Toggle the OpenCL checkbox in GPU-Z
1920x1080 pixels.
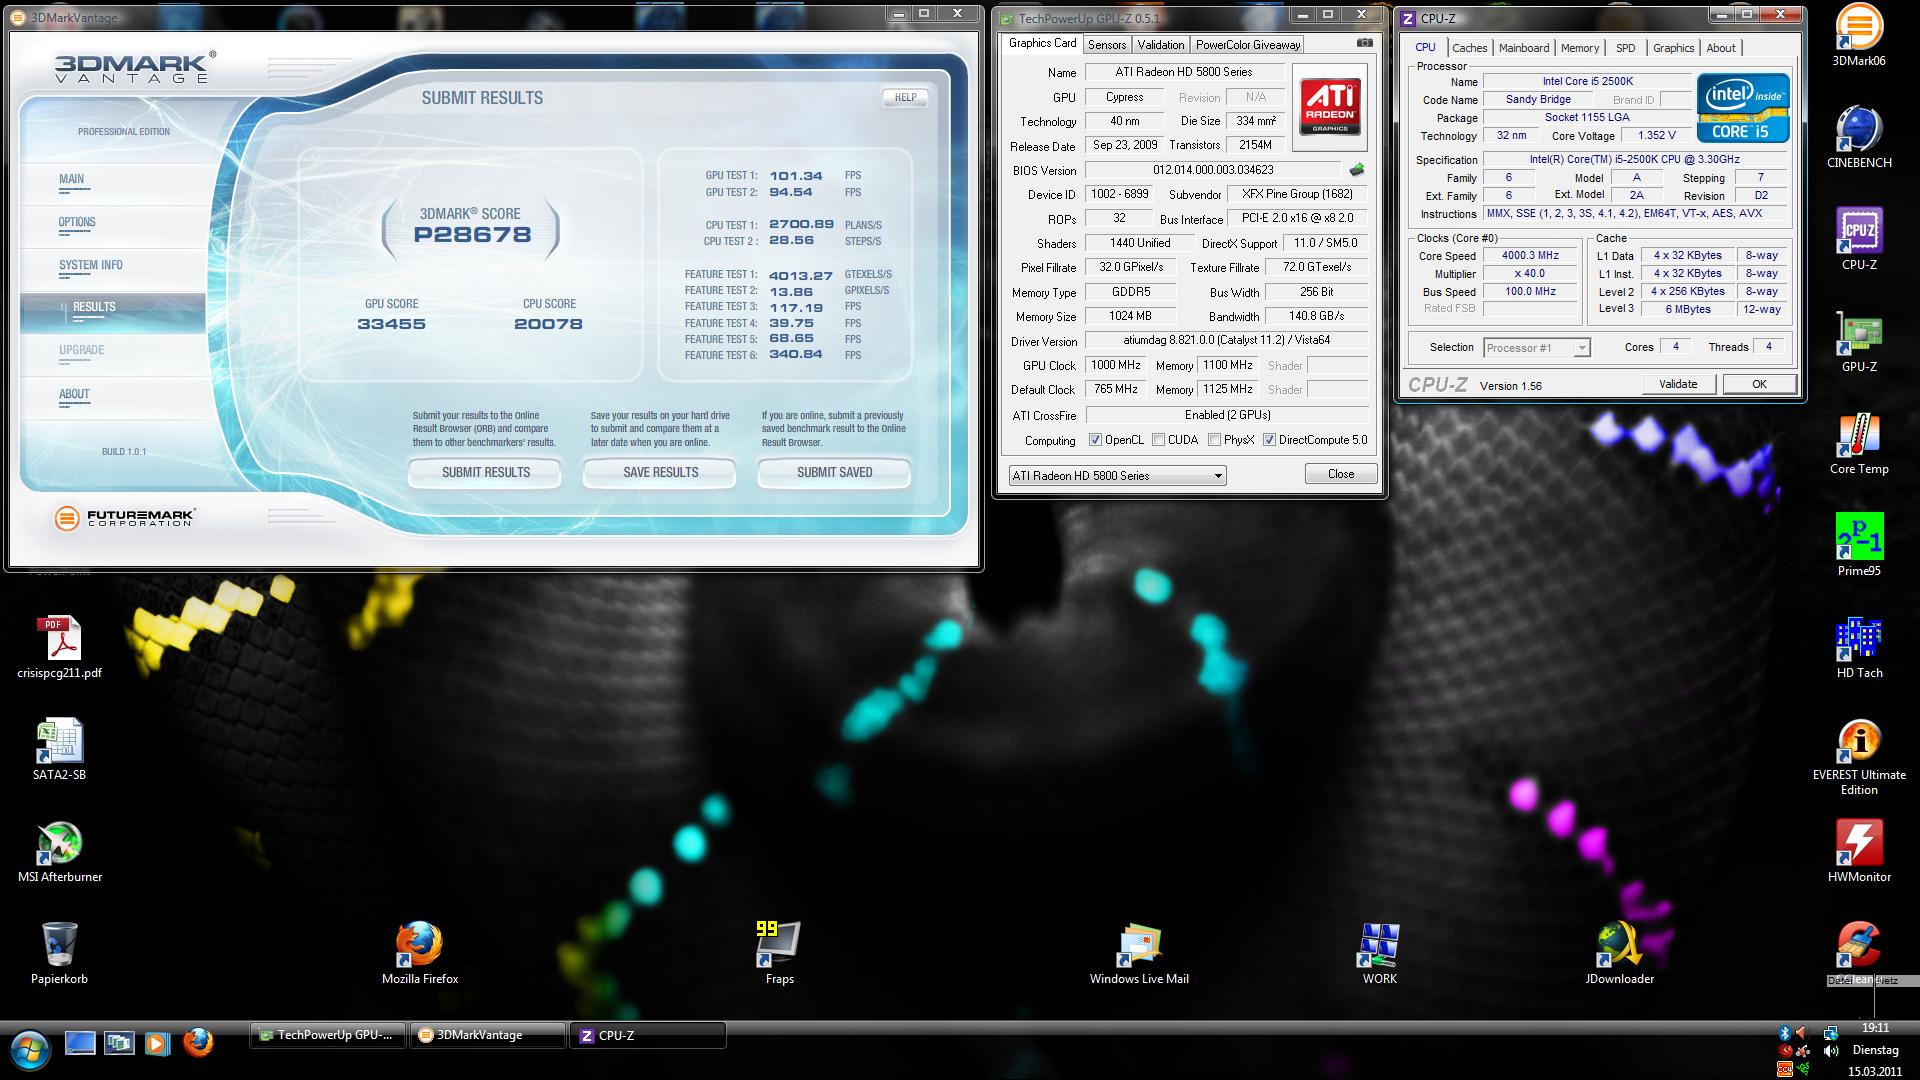click(x=1095, y=440)
